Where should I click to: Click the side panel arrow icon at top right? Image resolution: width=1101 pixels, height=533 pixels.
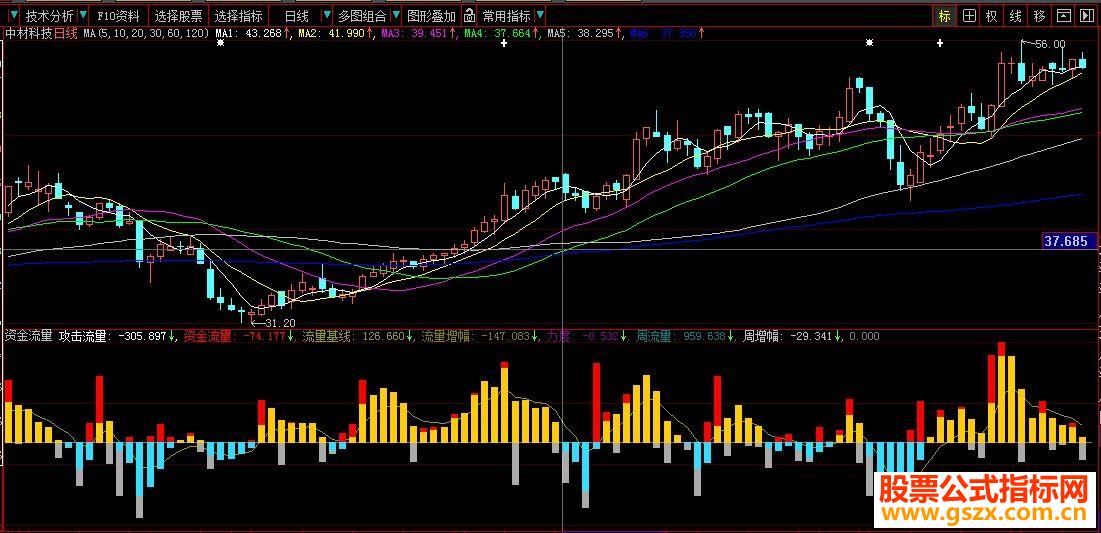(x=1086, y=15)
